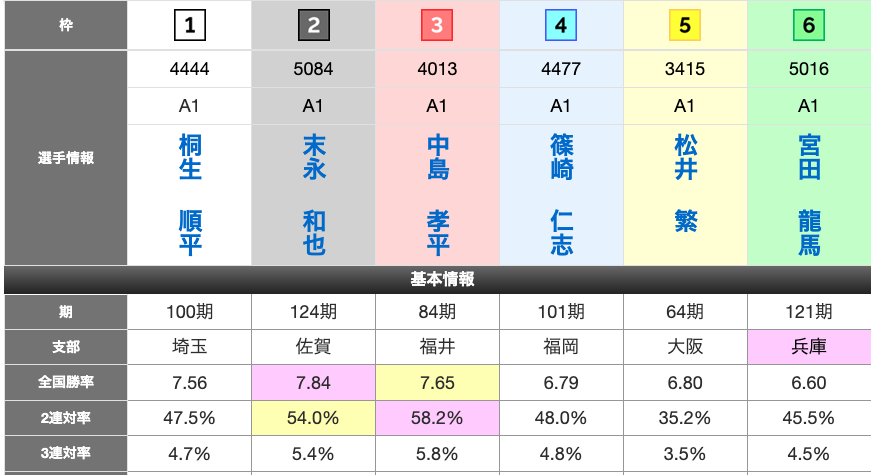Open racer 桐生順平 profile link
The image size is (871, 475).
190,195
